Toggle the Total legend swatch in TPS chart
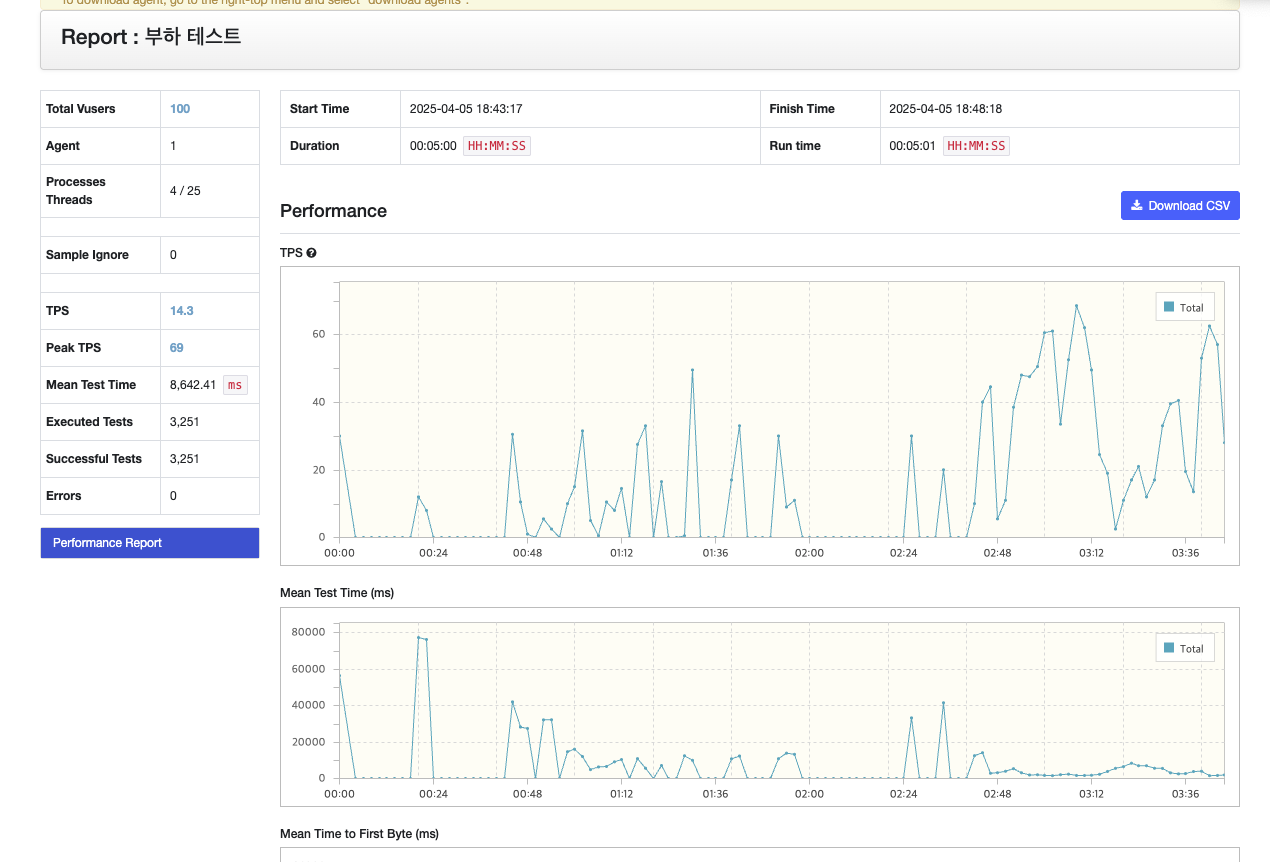The image size is (1270, 862). 1169,307
